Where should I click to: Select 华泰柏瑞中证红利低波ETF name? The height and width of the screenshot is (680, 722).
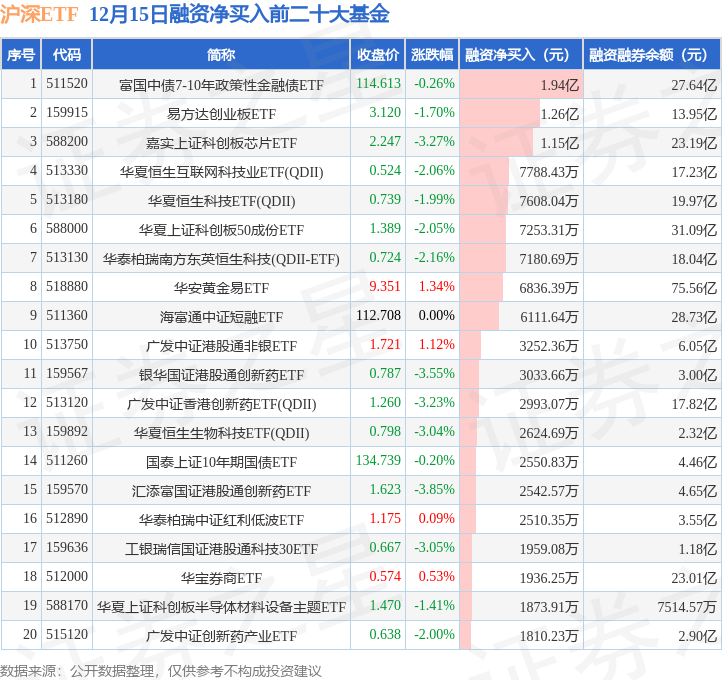coord(221,520)
